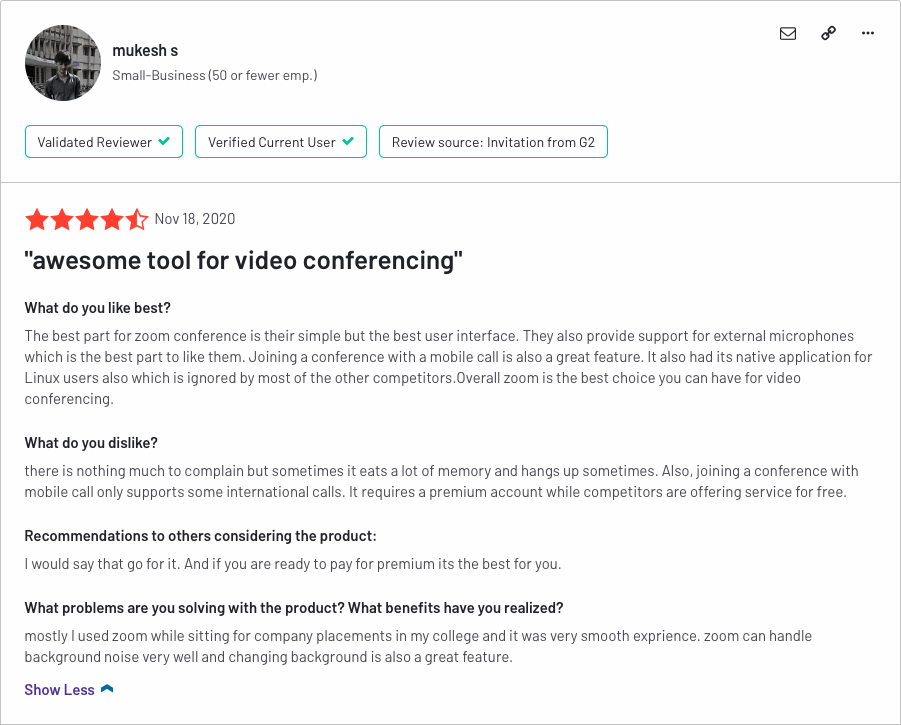Click the green checkmark in Verified Current User

pyautogui.click(x=348, y=141)
